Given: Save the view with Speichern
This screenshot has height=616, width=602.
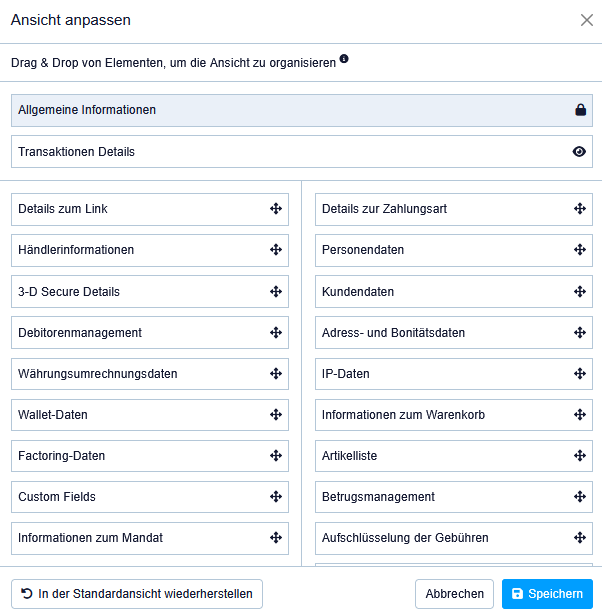Looking at the screenshot, I should tap(547, 594).
